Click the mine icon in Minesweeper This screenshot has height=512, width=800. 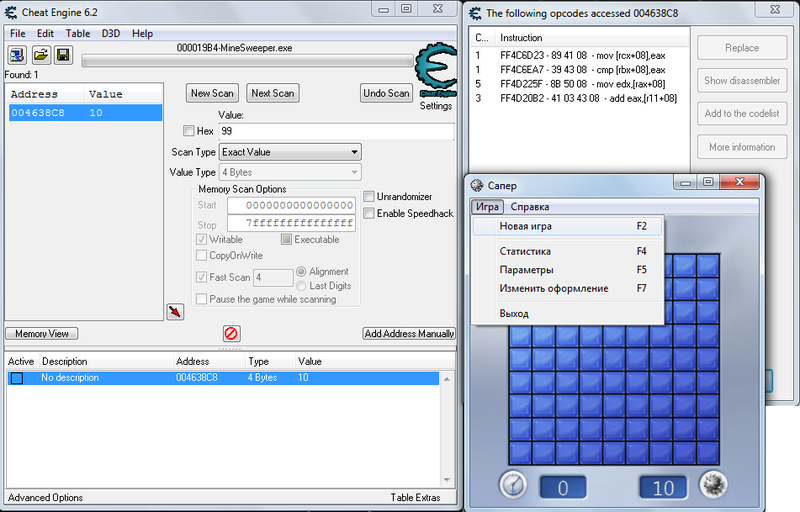click(713, 484)
